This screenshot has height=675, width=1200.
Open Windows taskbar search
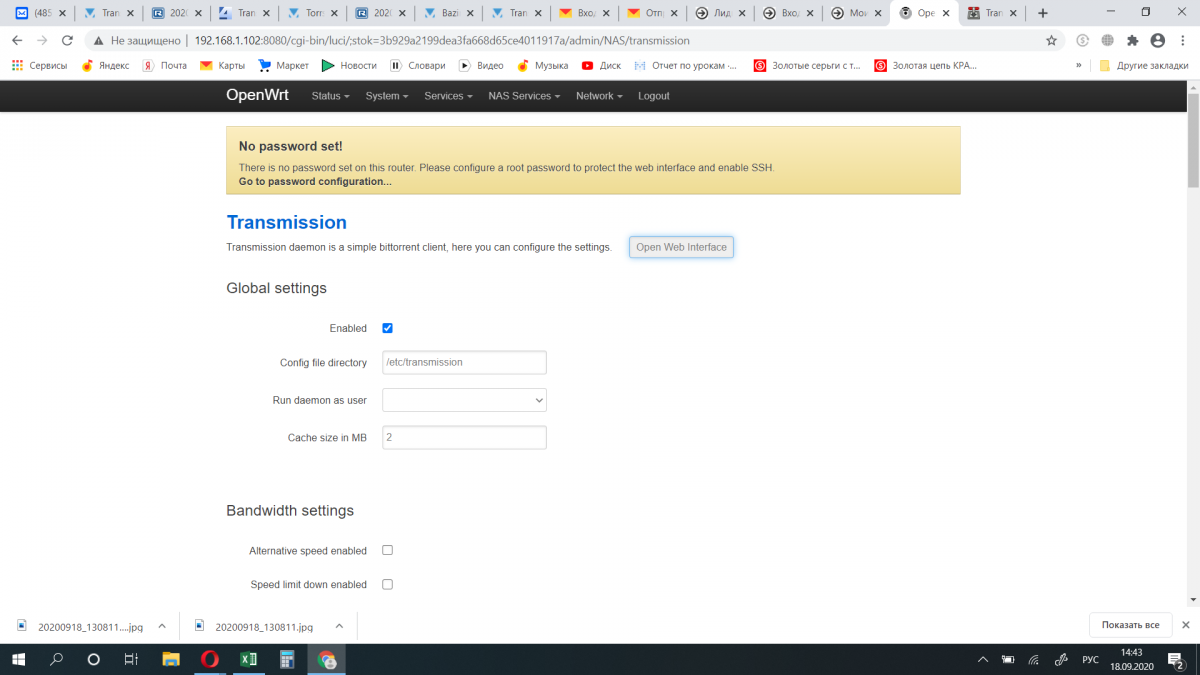click(56, 659)
